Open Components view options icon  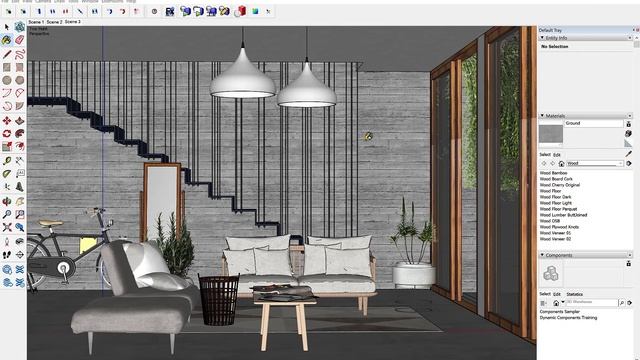pyautogui.click(x=543, y=303)
